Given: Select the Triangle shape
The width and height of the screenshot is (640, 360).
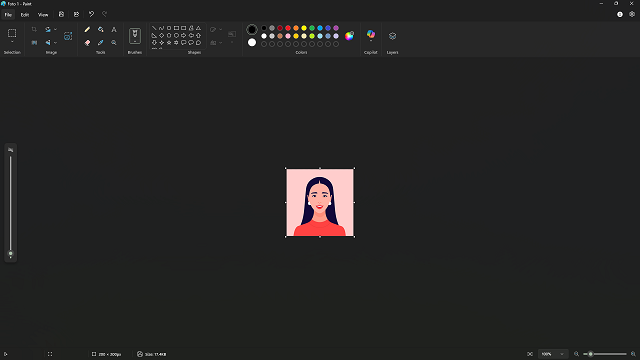Looking at the screenshot, I should (x=198, y=28).
